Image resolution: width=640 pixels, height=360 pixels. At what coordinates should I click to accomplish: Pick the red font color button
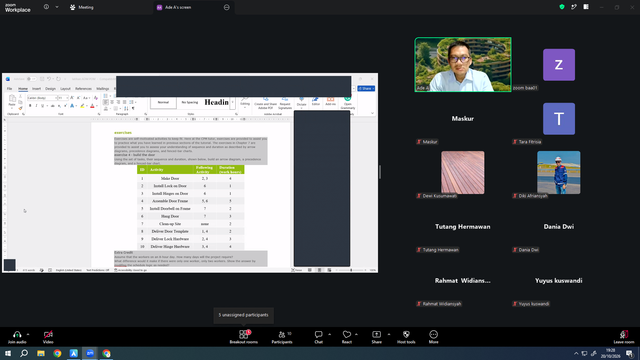(92, 106)
